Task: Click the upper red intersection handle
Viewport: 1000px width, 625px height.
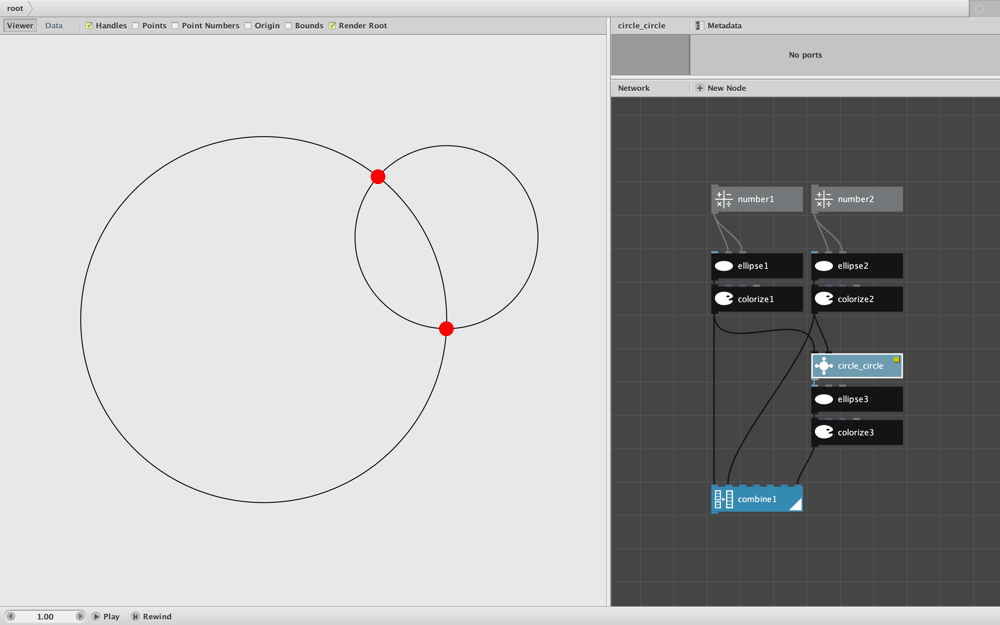Action: [x=378, y=177]
